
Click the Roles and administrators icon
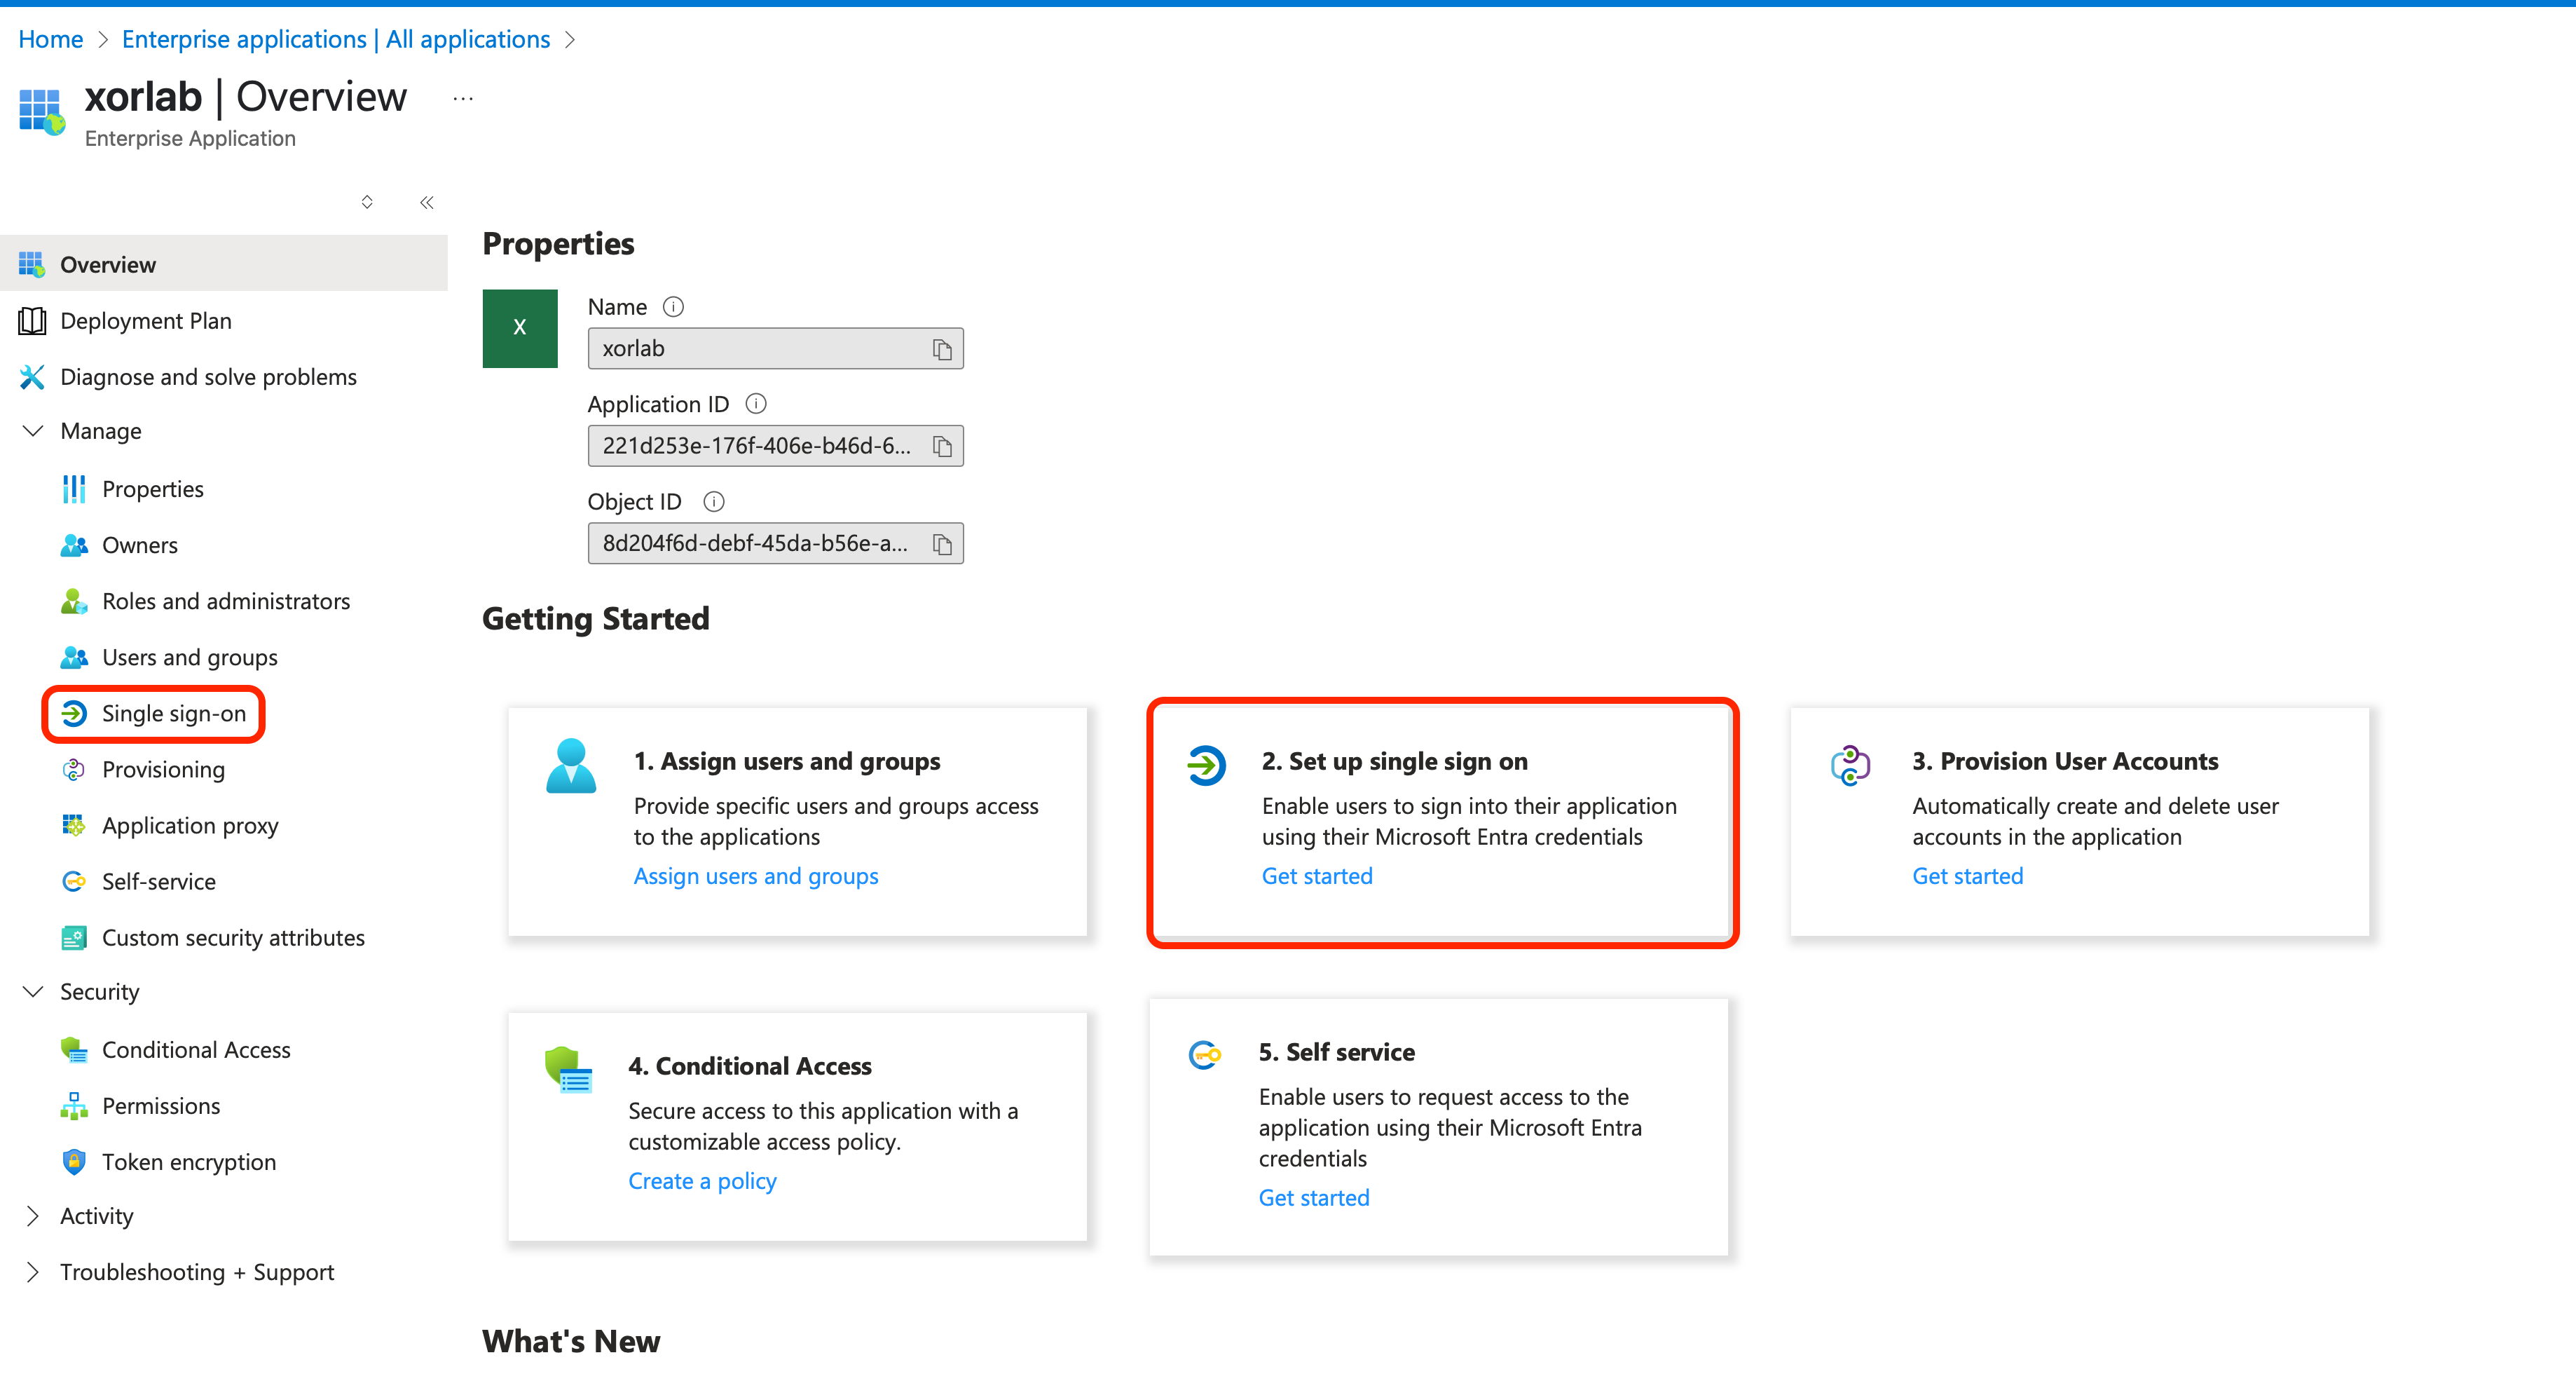pyautogui.click(x=74, y=601)
